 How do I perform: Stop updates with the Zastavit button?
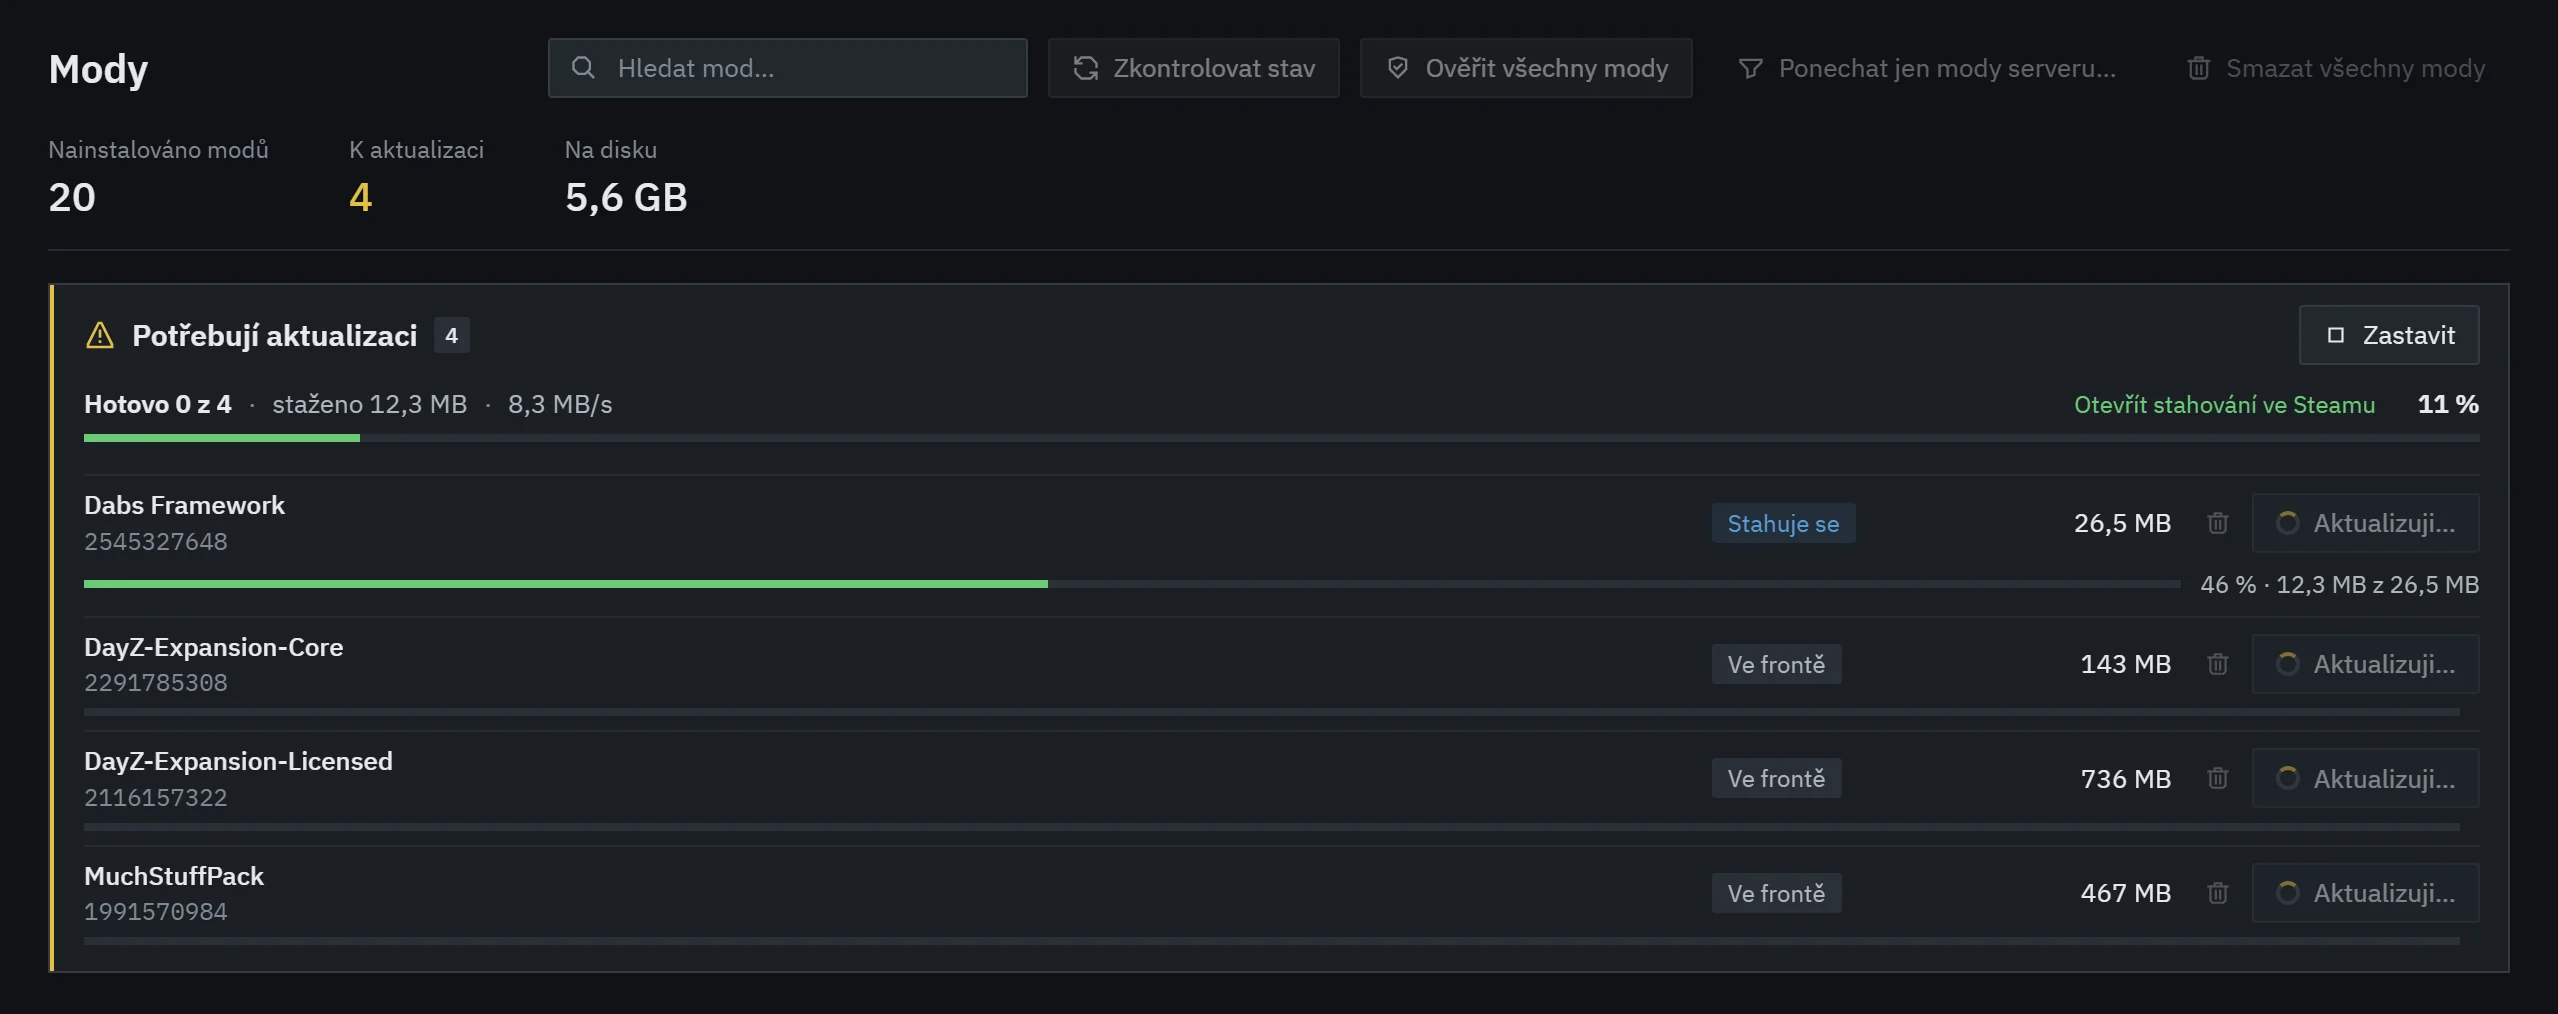pos(2389,335)
